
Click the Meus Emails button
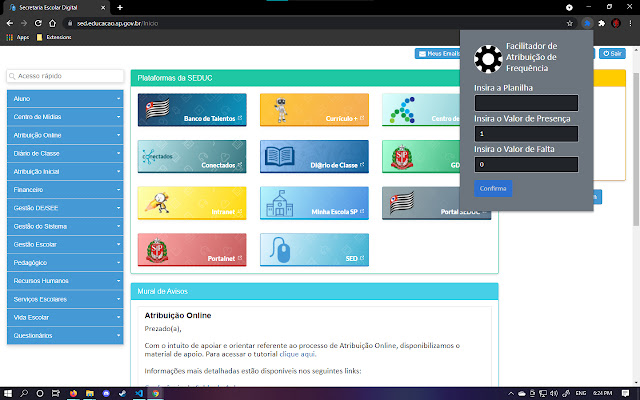coord(438,53)
